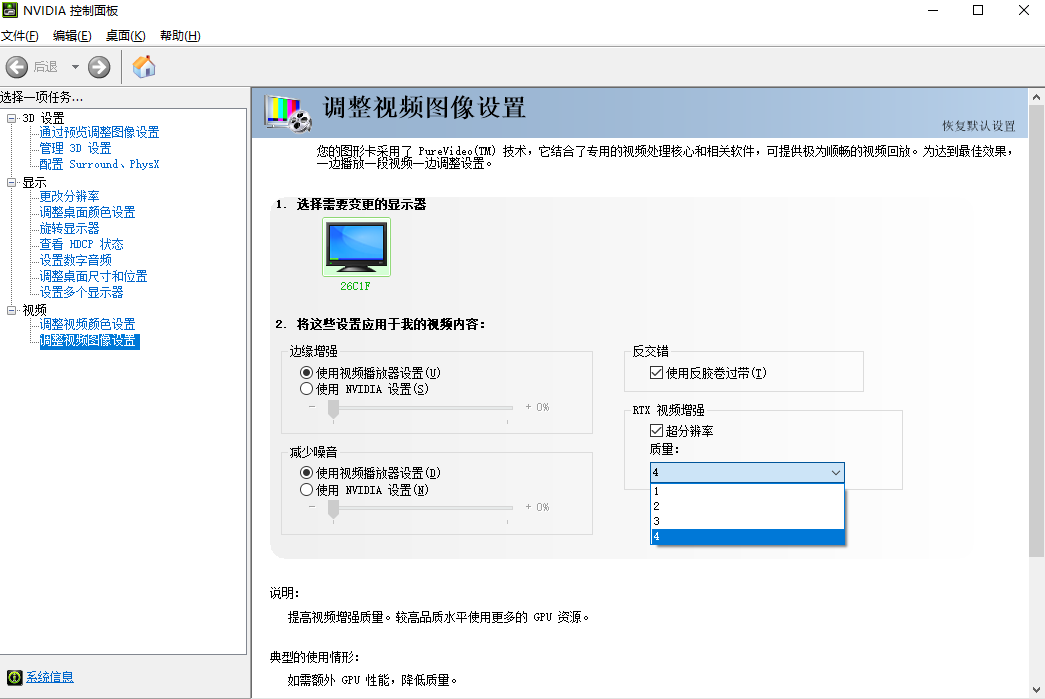
Task: Click the 提高视频增强质量 description text
Action: [x=439, y=618]
